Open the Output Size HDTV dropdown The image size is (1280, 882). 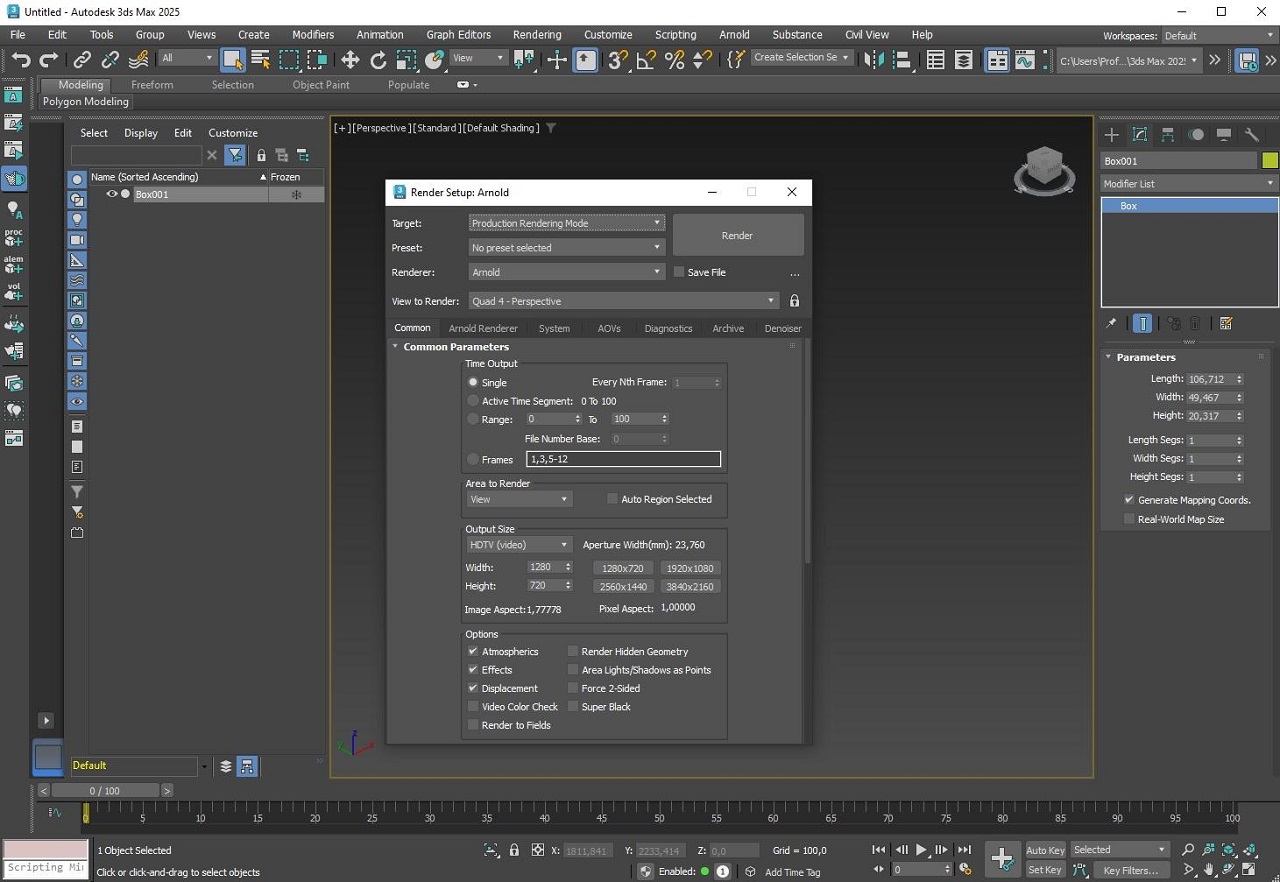pos(518,545)
